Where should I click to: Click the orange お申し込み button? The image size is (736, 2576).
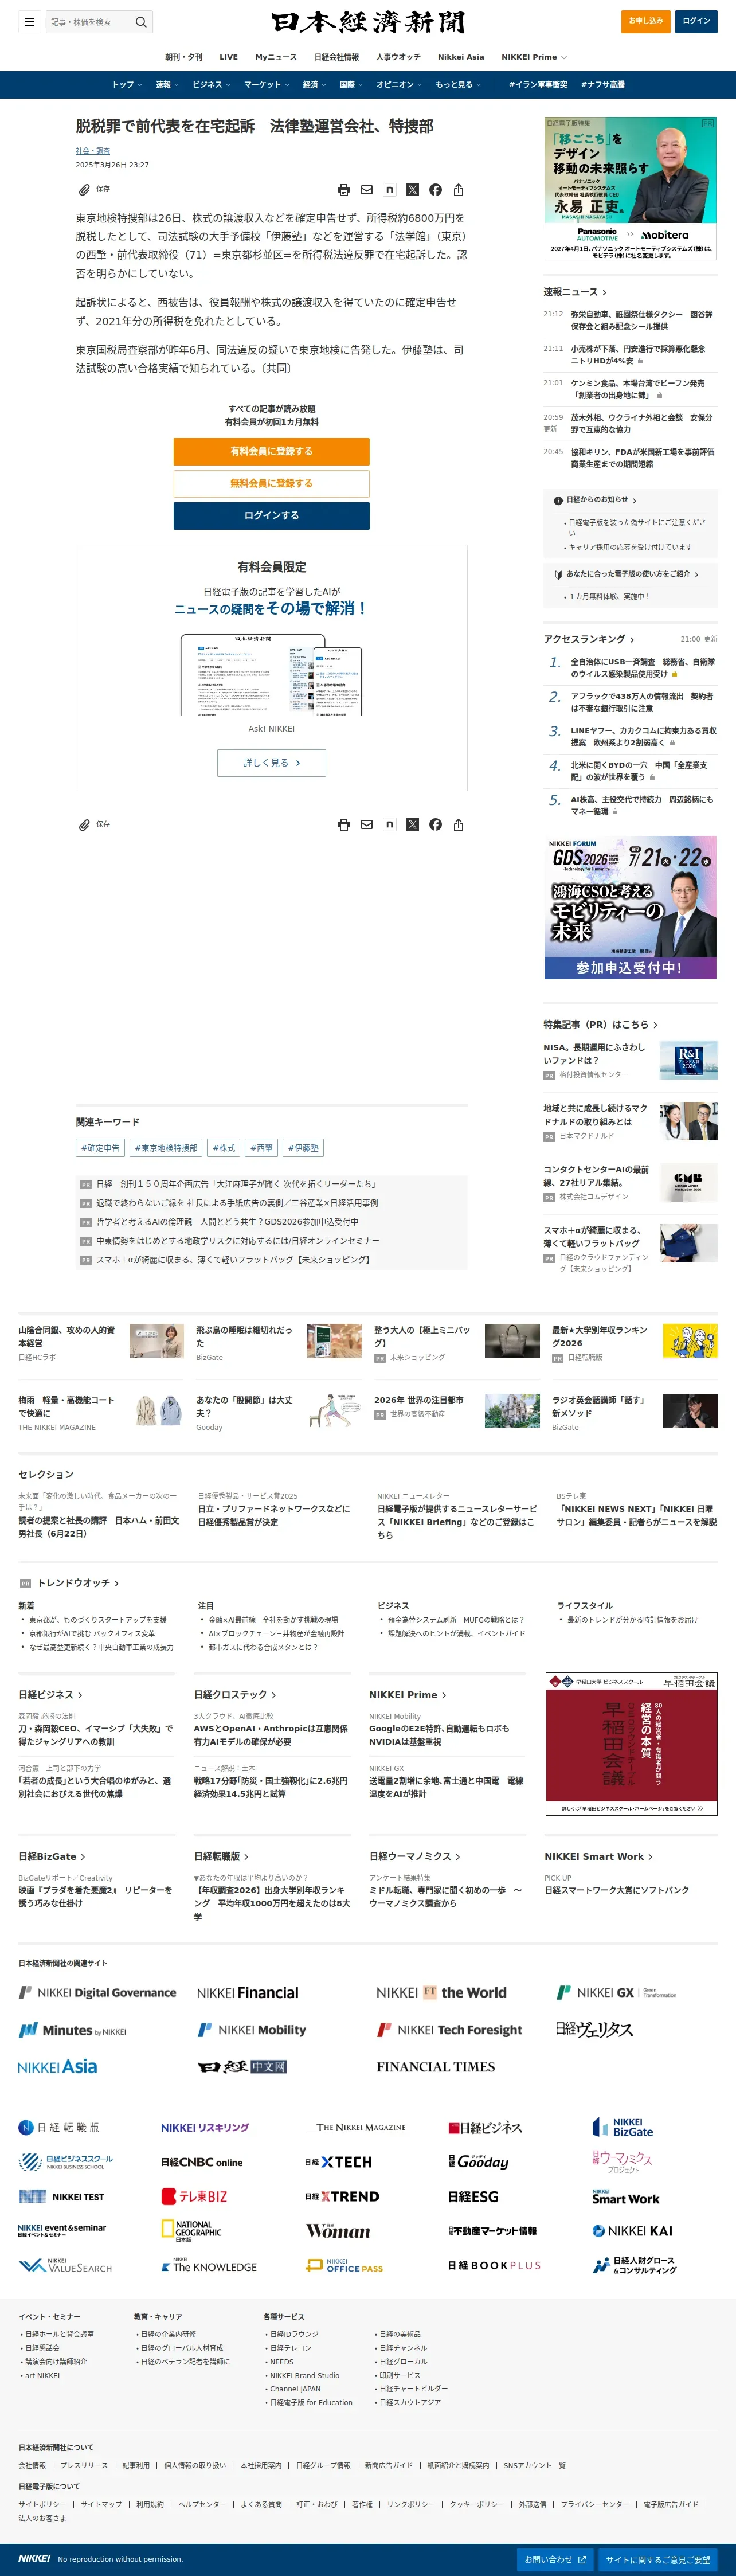point(646,21)
